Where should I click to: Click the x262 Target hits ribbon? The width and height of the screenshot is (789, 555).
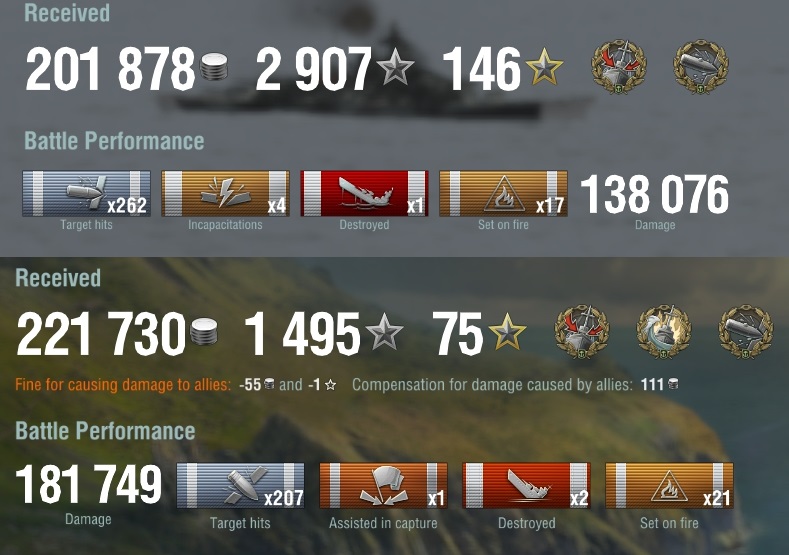pyautogui.click(x=86, y=194)
